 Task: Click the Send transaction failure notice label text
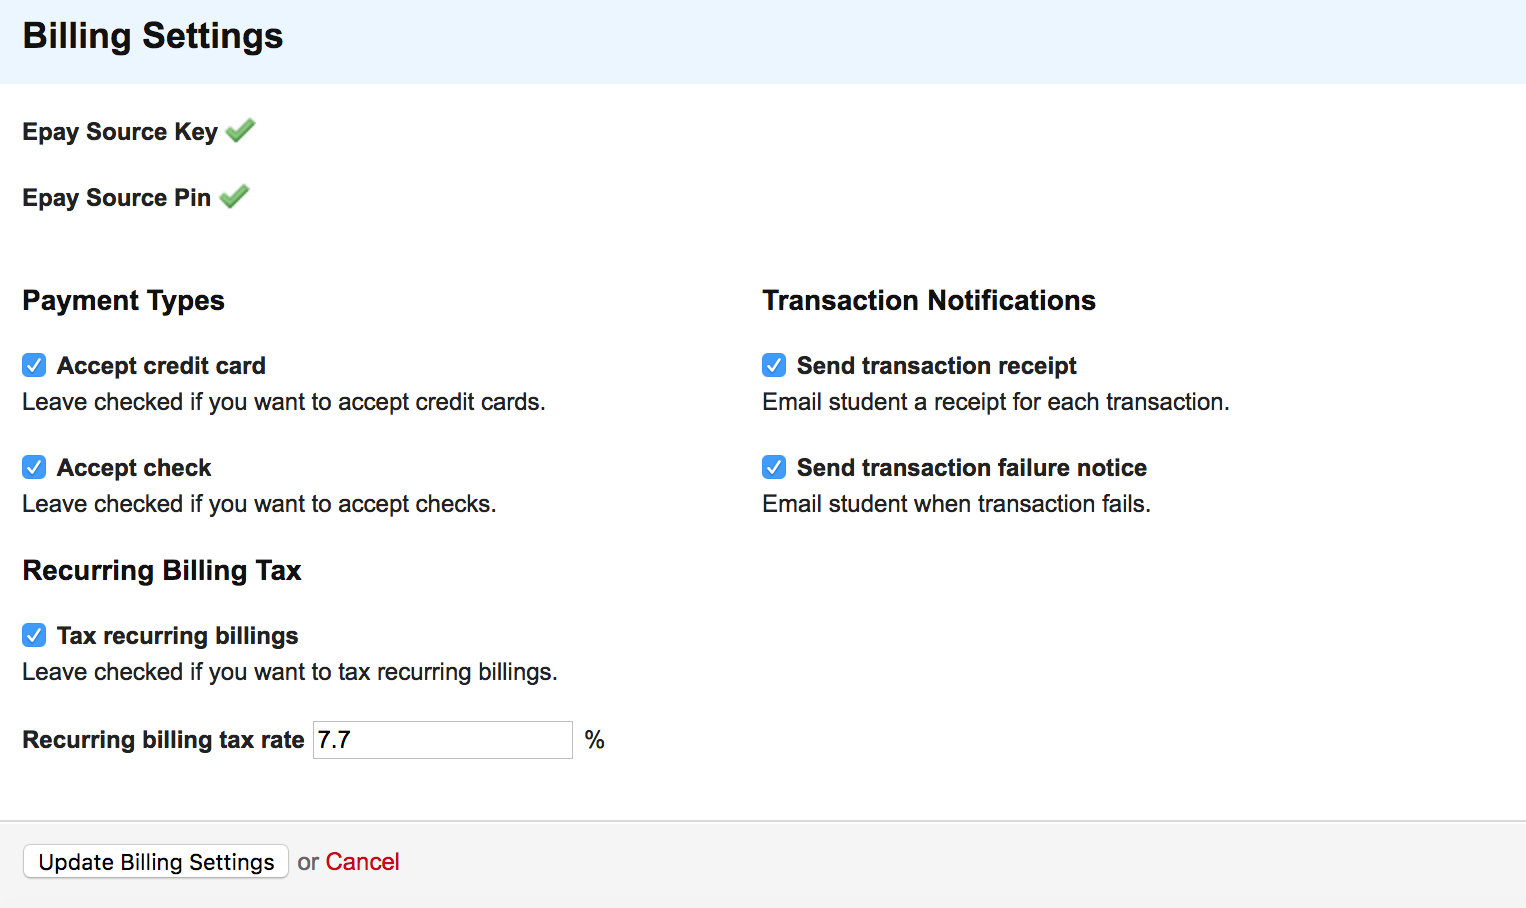click(x=972, y=468)
